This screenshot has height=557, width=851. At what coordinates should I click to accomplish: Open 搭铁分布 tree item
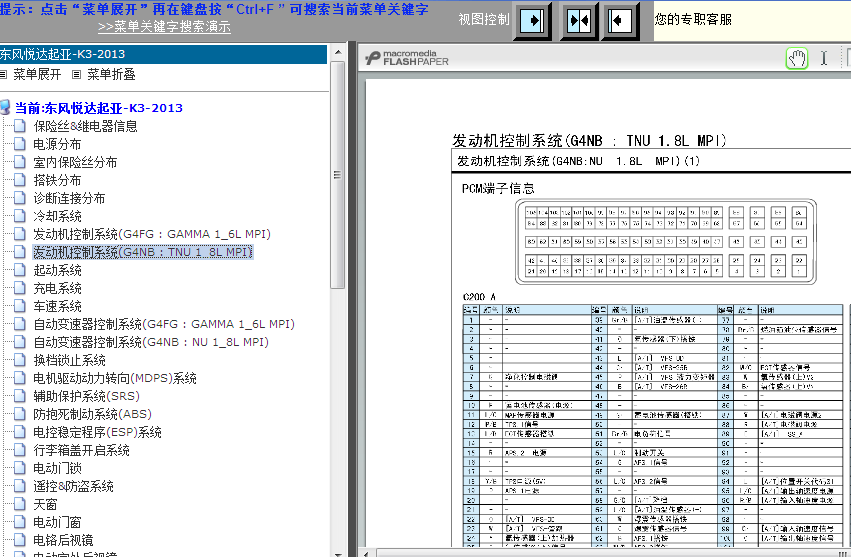tap(57, 180)
